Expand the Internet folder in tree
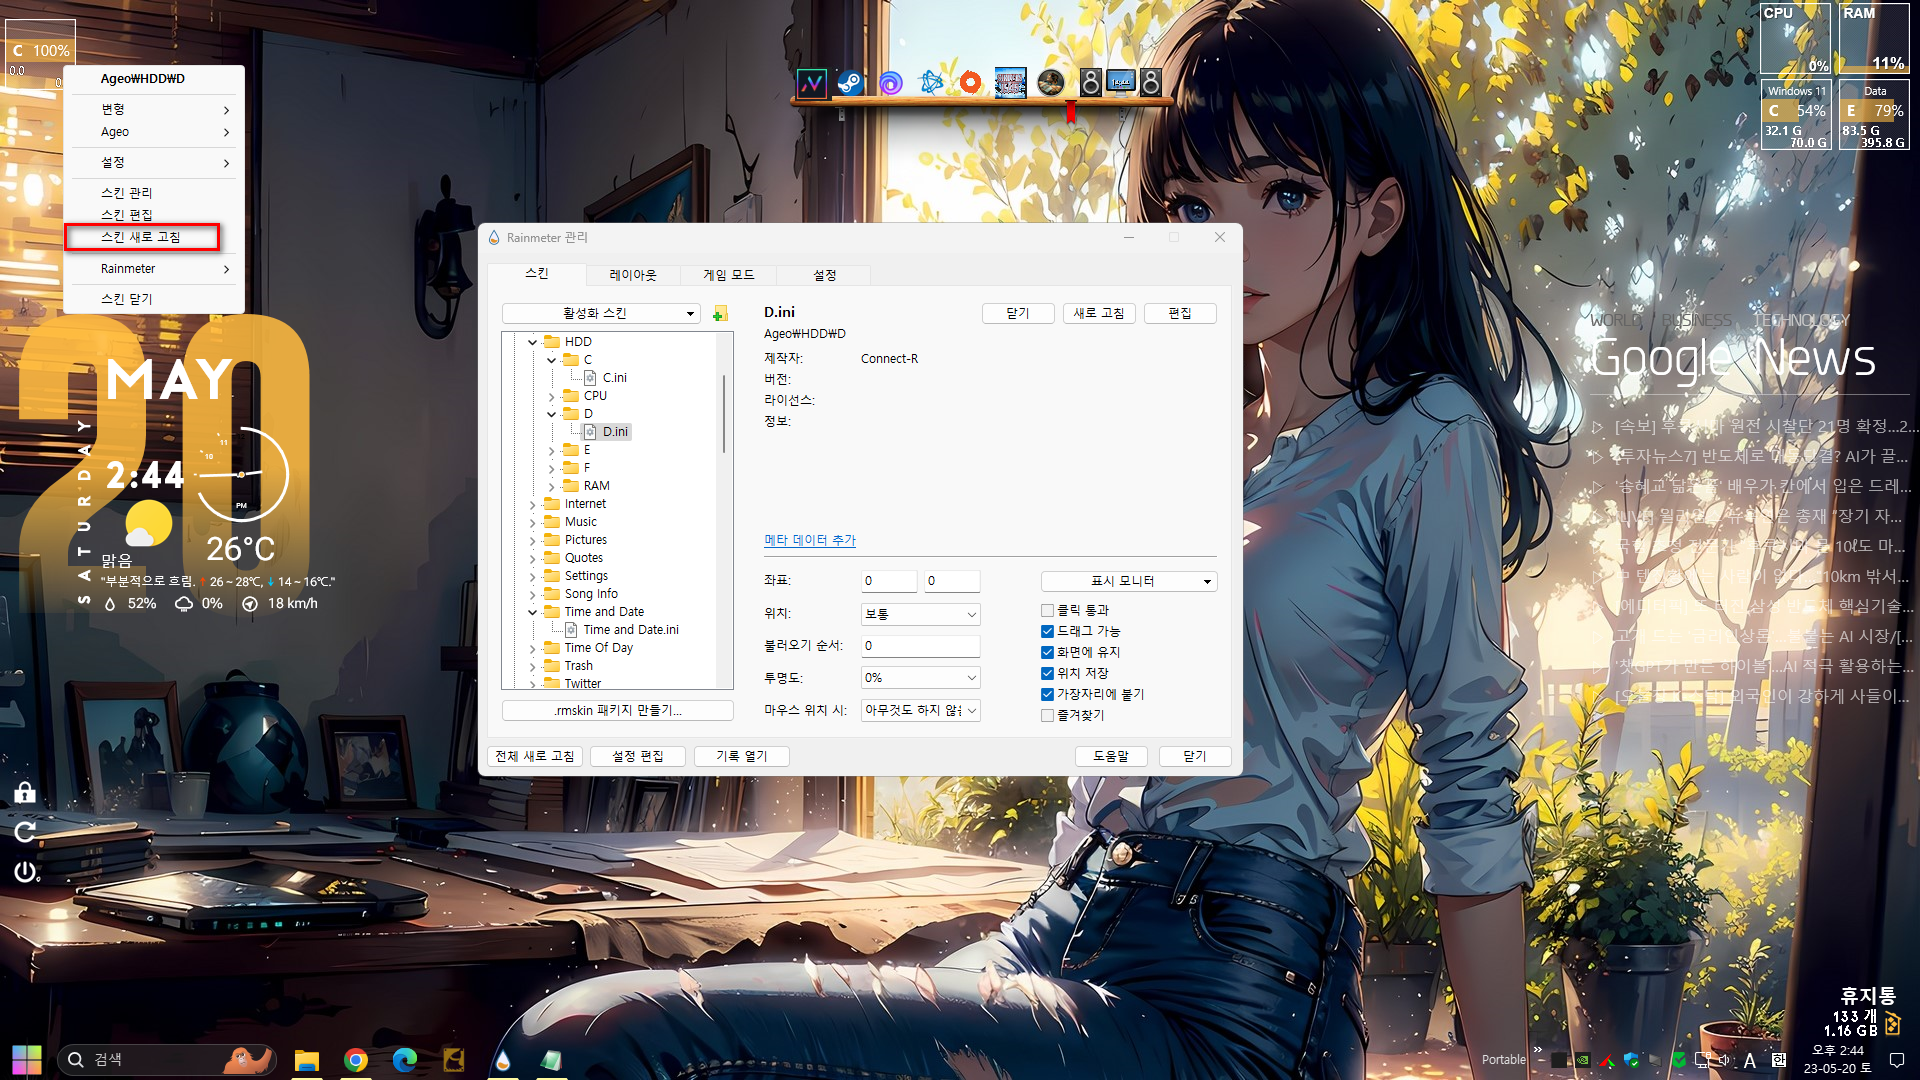Screen dimensions: 1920x1080 click(x=532, y=504)
